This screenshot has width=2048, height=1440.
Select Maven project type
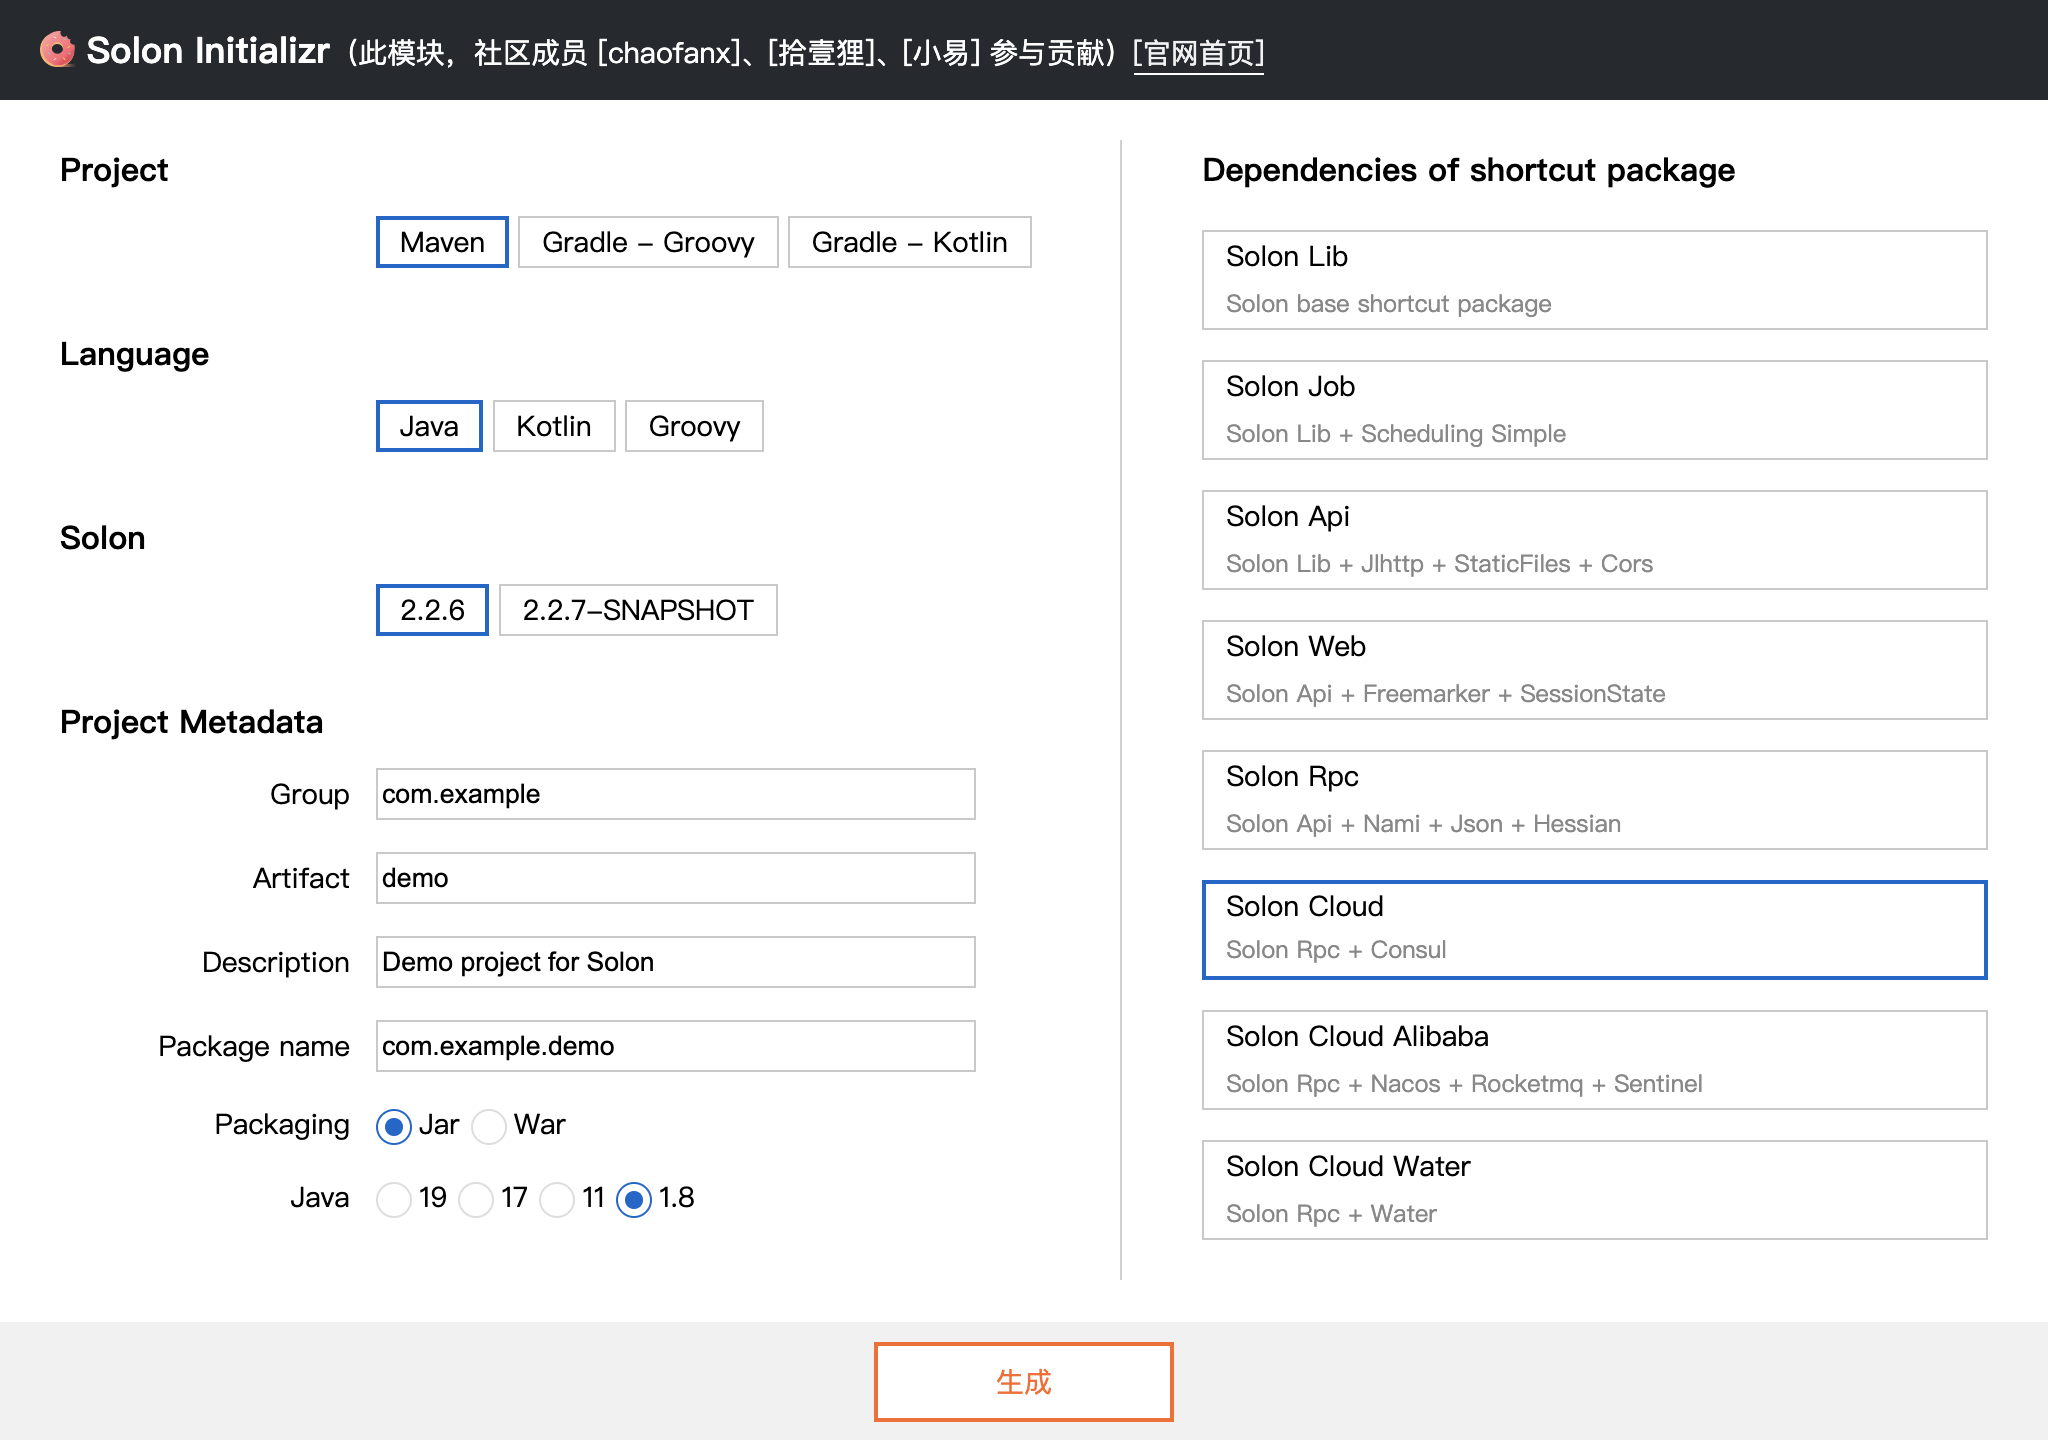(442, 242)
